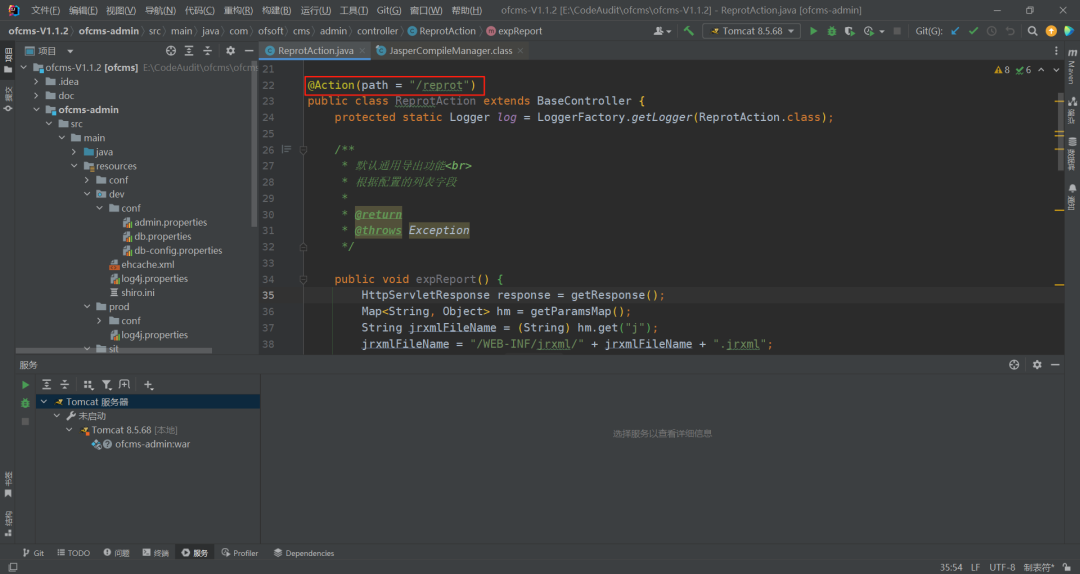Image resolution: width=1080 pixels, height=574 pixels.
Task: Open Services panel settings gear
Action: click(1037, 365)
